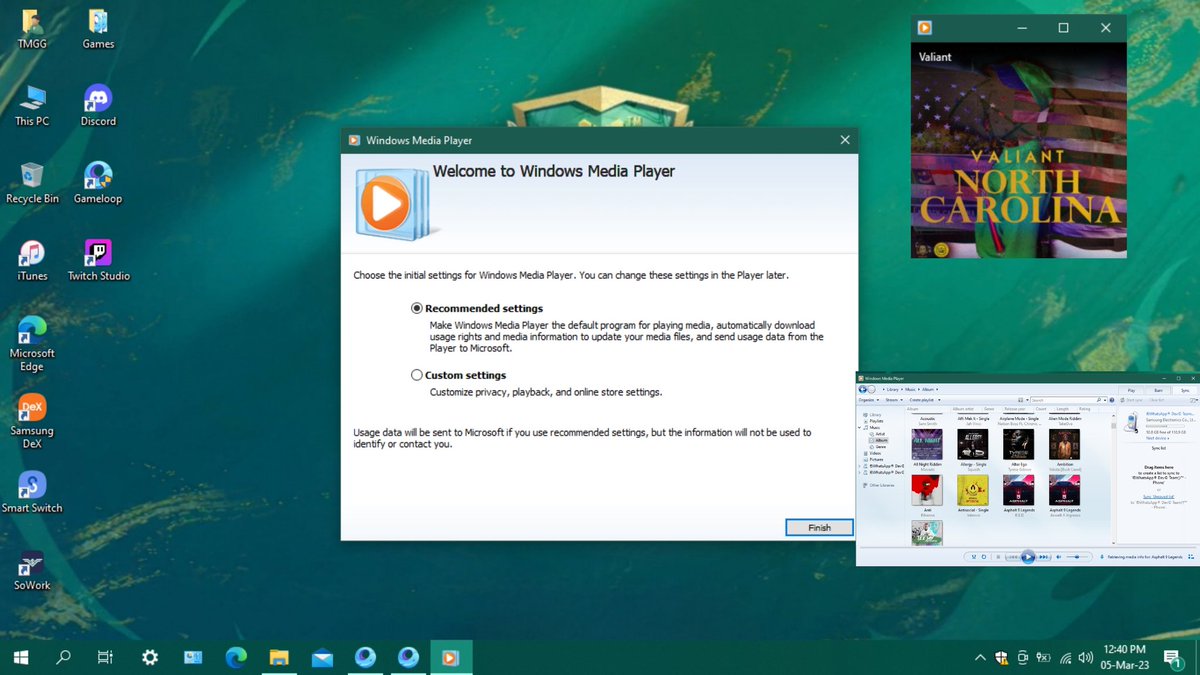Open the Create playlist dropdown
Viewport: 1200px width, 675px height.
click(x=925, y=400)
